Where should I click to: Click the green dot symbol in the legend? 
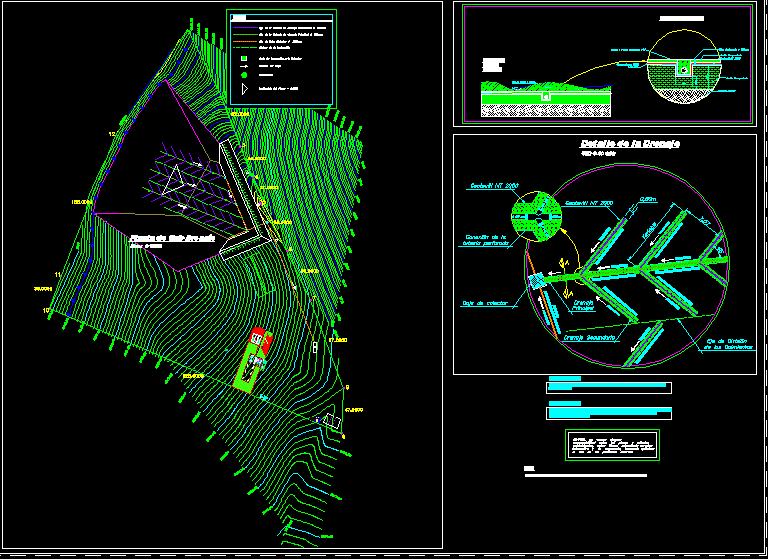point(244,75)
